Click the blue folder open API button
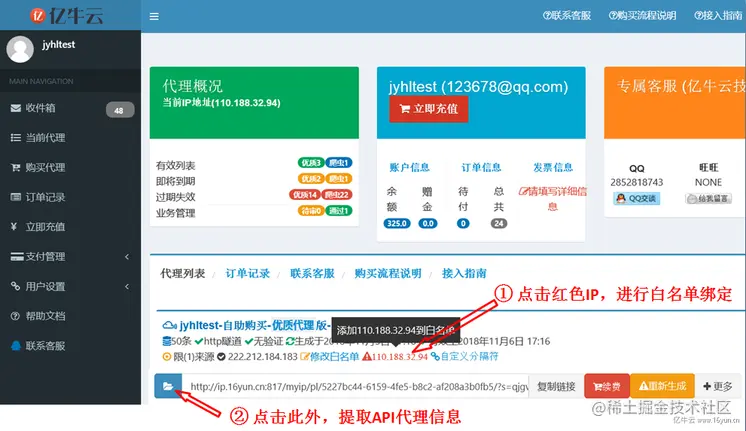The width and height of the screenshot is (746, 431). click(168, 386)
